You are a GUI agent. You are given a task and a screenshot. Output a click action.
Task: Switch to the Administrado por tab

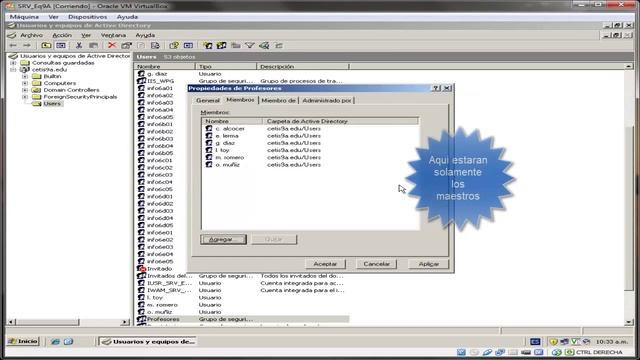pos(327,100)
